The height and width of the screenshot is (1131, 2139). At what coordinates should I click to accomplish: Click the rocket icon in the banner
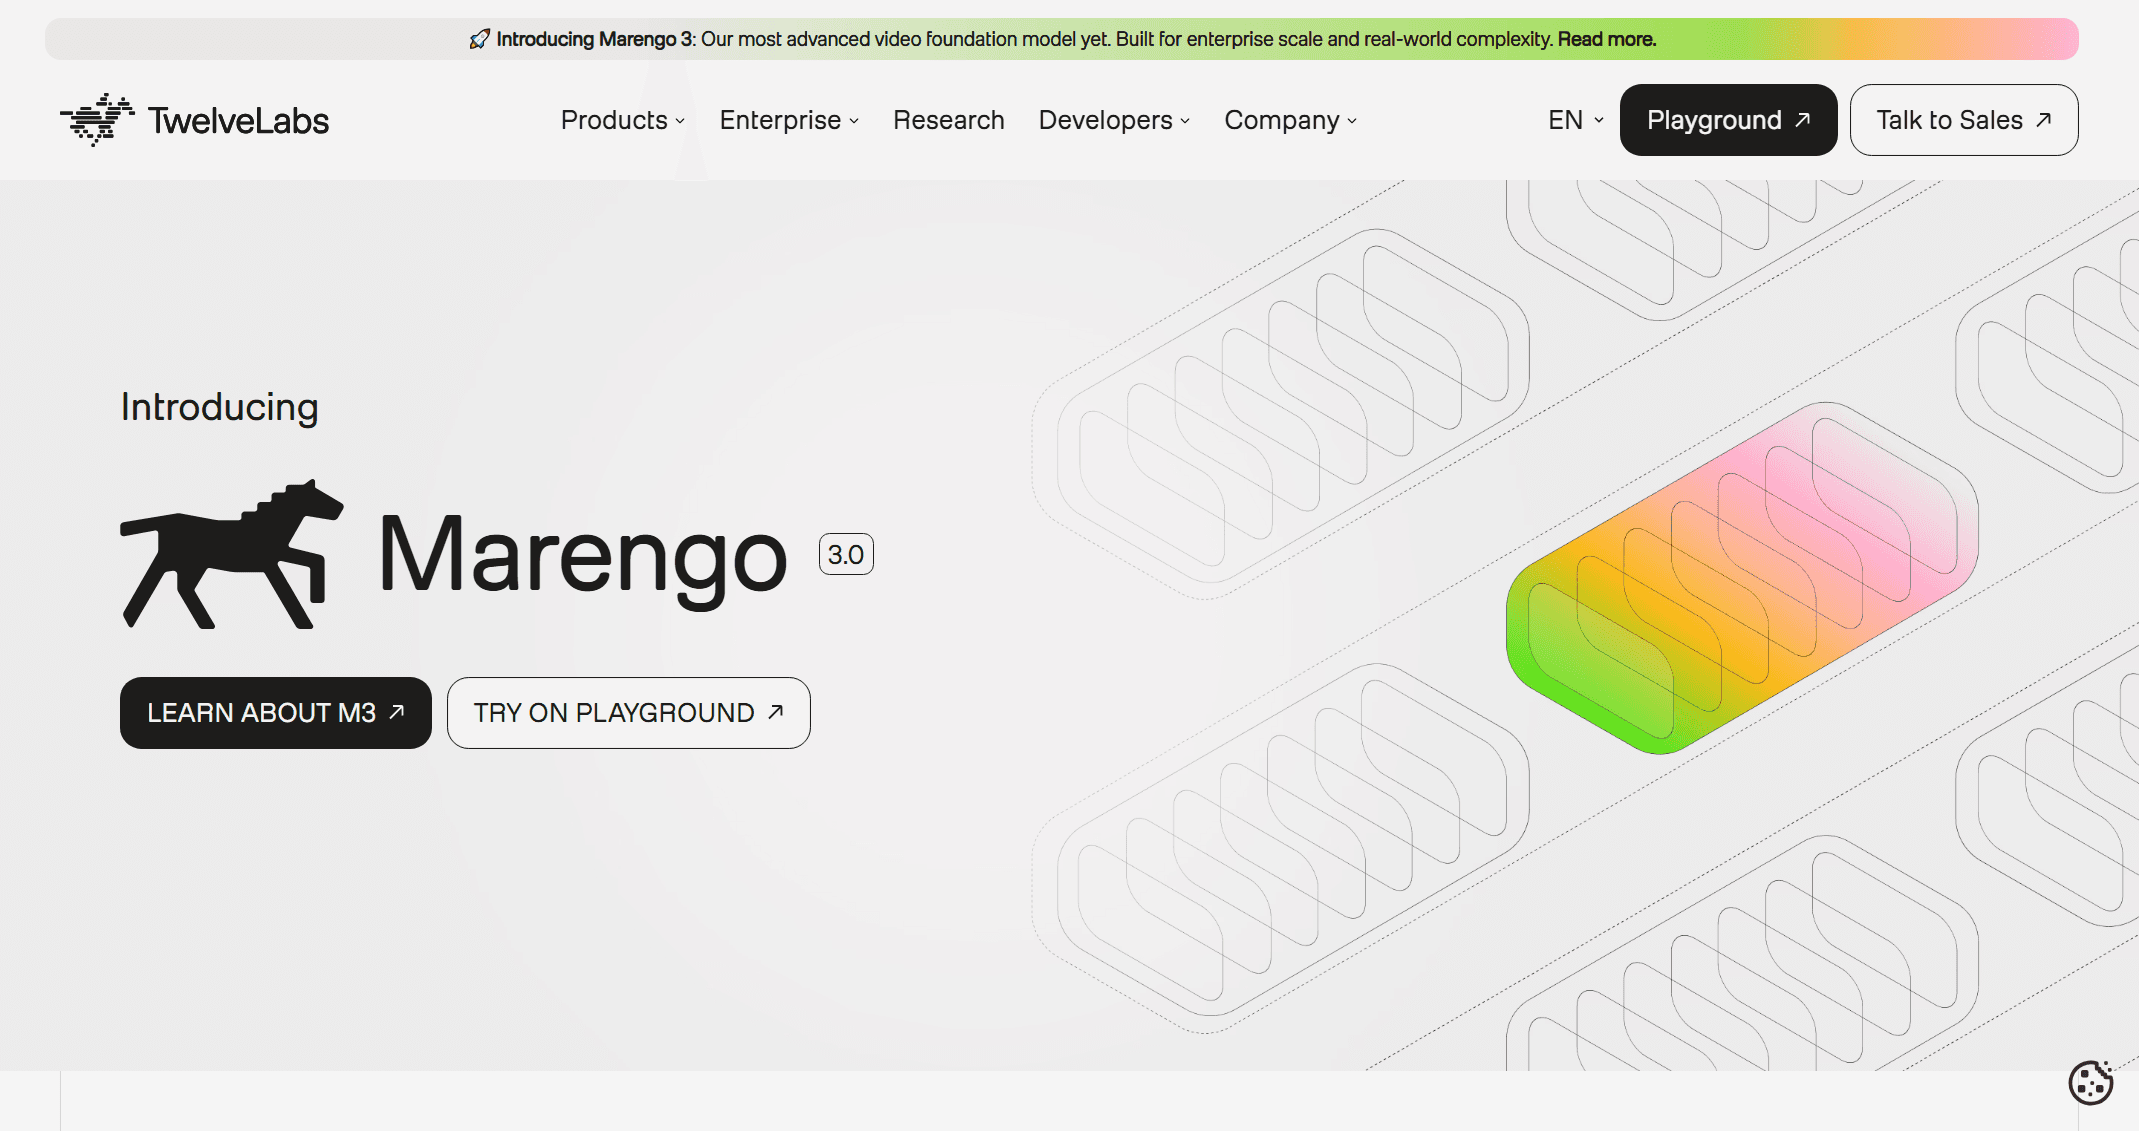pos(479,39)
